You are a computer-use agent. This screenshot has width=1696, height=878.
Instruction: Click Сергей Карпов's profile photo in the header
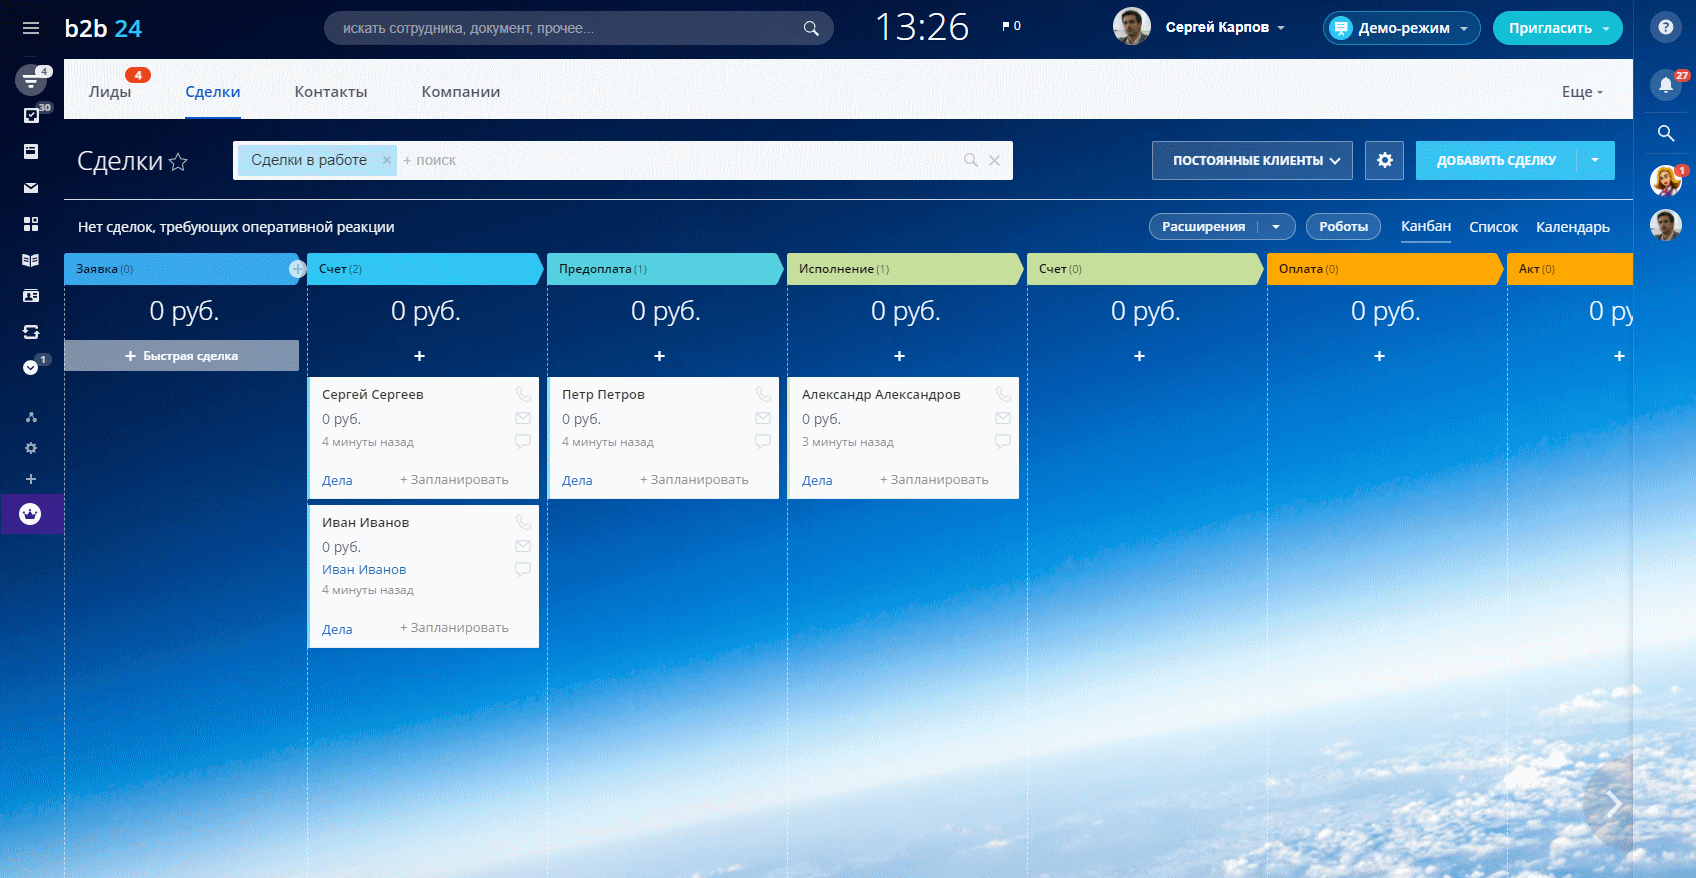pos(1132,27)
